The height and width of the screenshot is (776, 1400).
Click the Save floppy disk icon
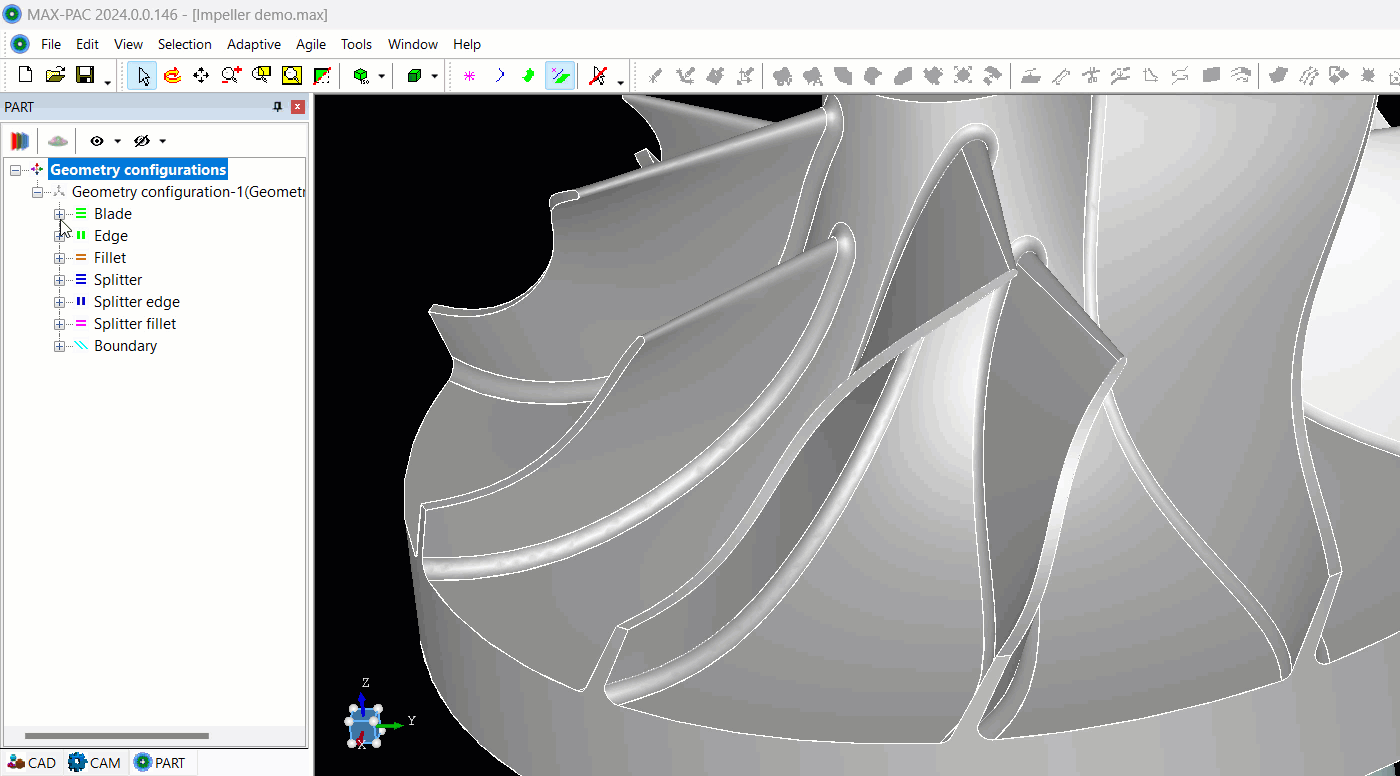tap(85, 75)
